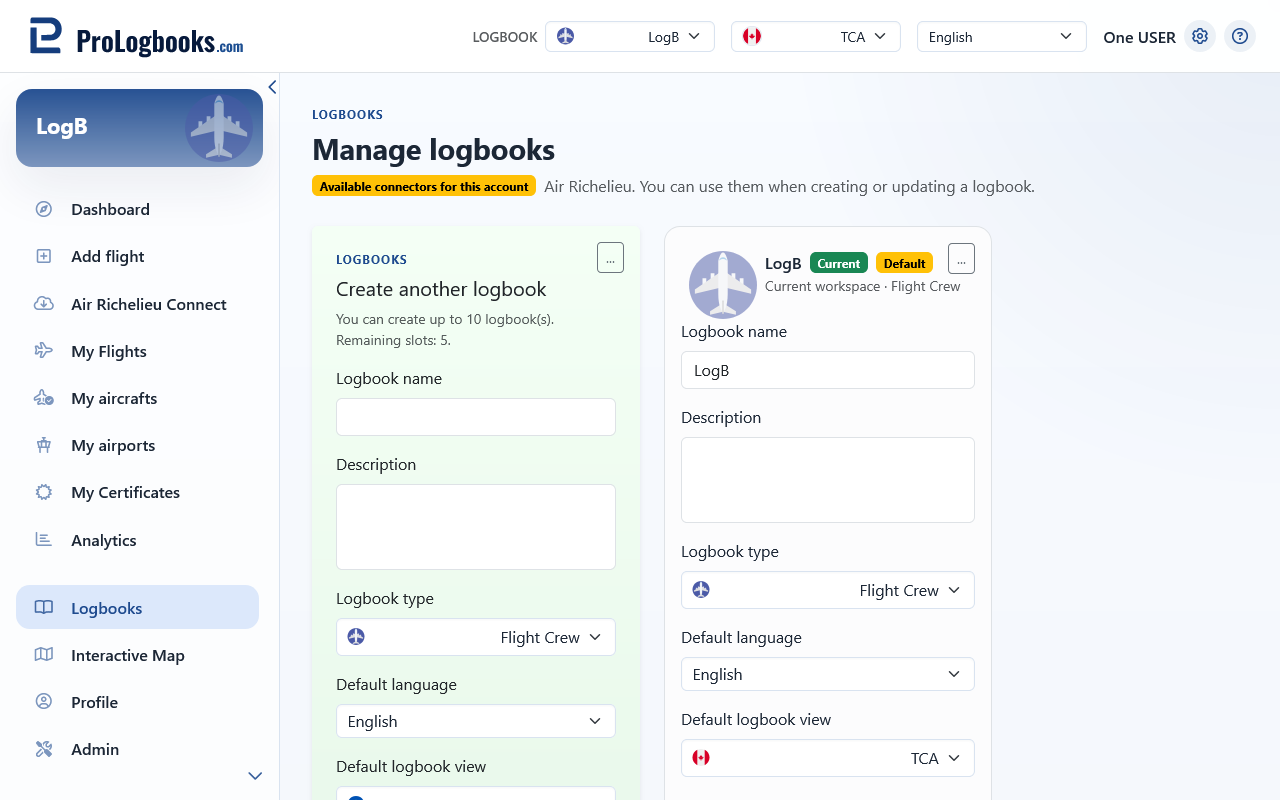Click Description textarea in create form

coord(476,527)
